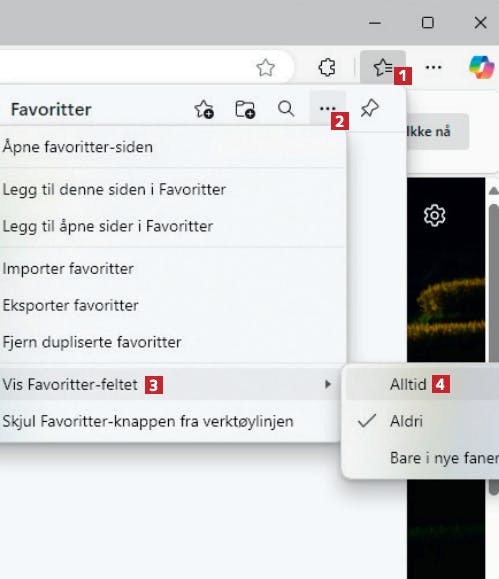Click the Copilot icon in toolbar
The height and width of the screenshot is (579, 499).
click(481, 67)
